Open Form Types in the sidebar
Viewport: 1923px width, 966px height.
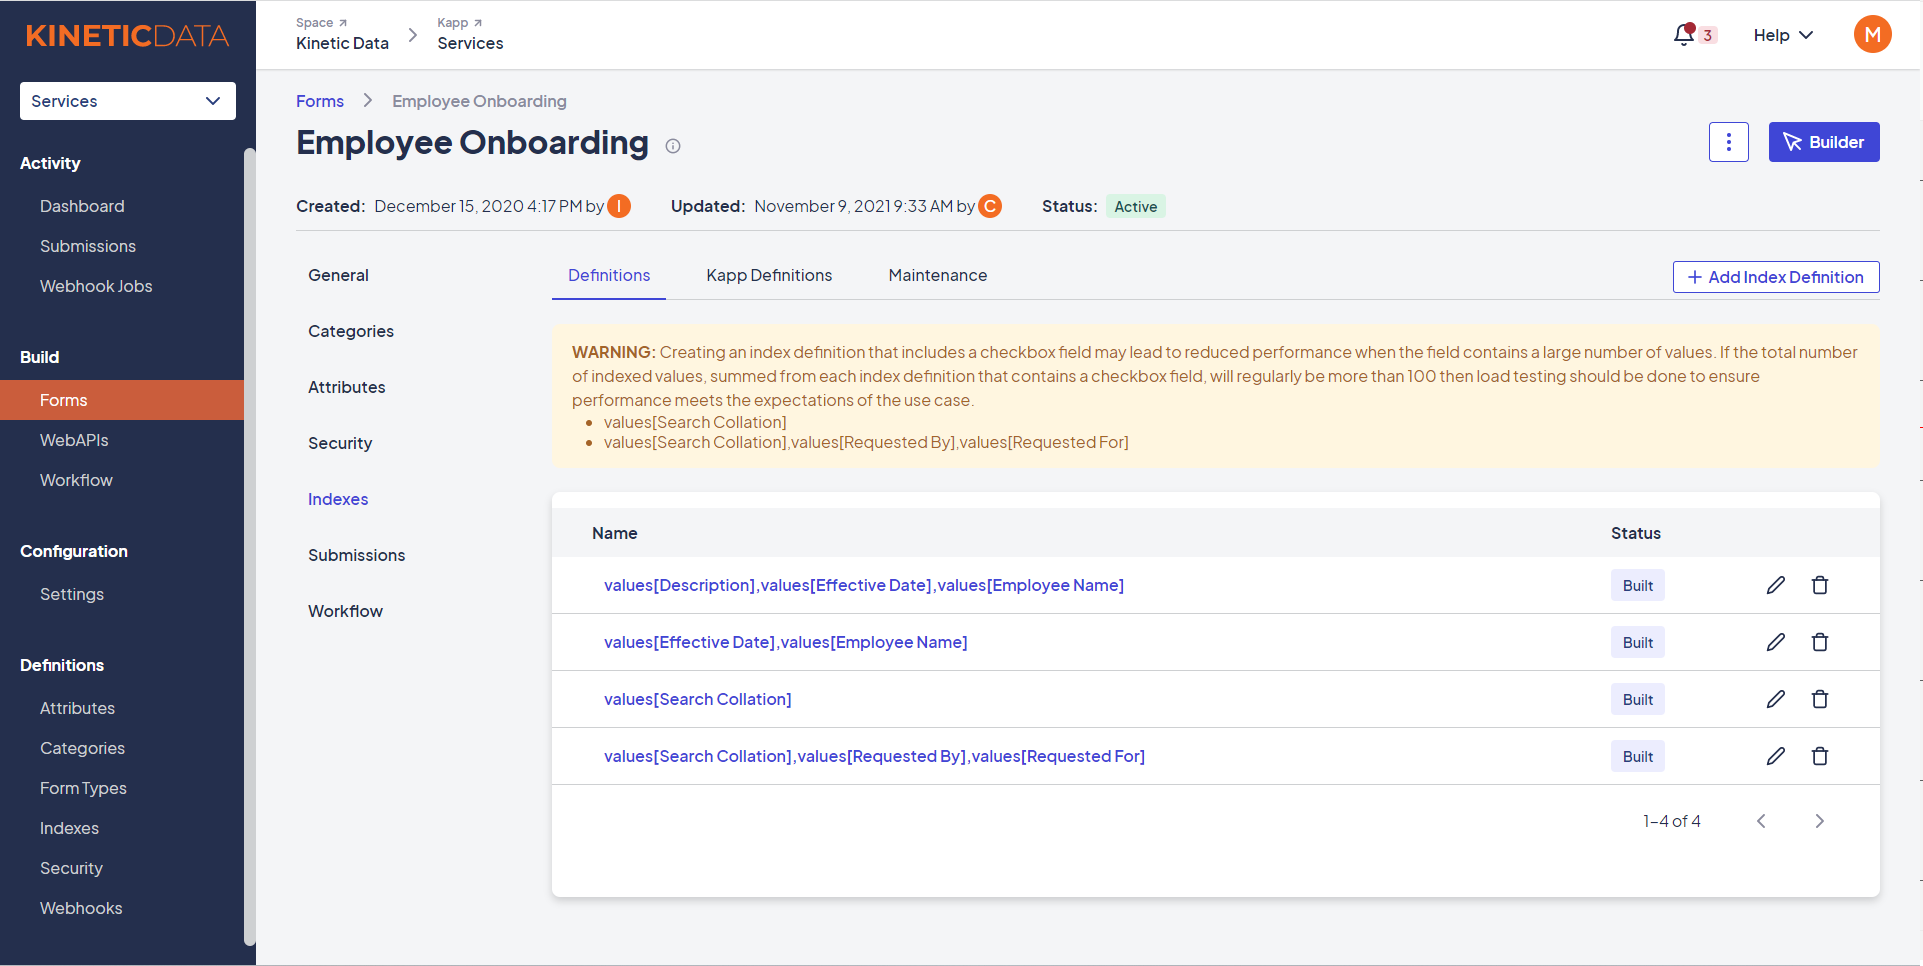click(x=83, y=788)
